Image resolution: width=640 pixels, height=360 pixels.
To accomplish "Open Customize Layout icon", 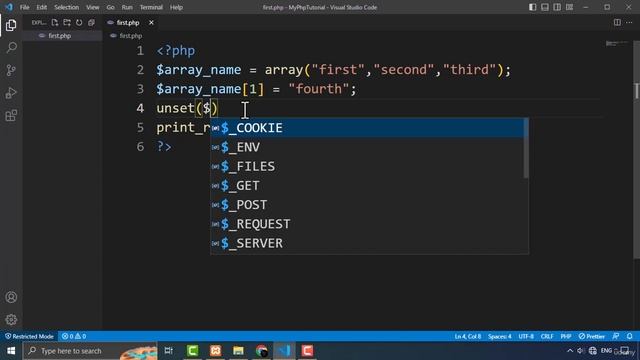I will click(569, 7).
